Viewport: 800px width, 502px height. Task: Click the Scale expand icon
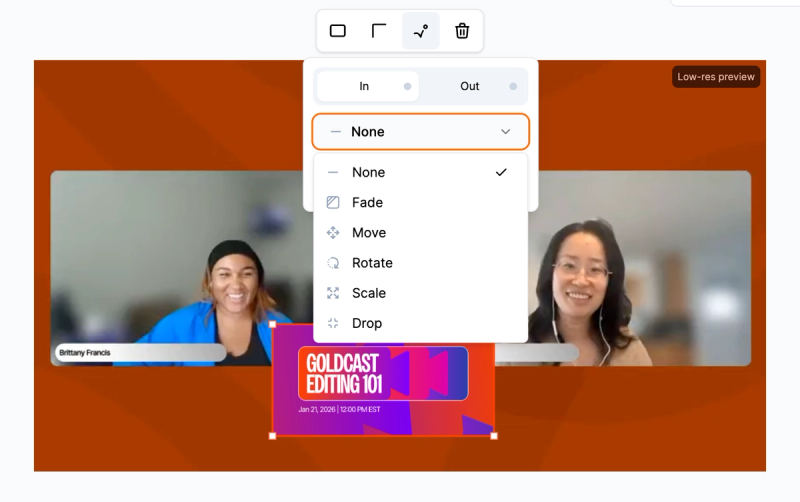pos(333,293)
